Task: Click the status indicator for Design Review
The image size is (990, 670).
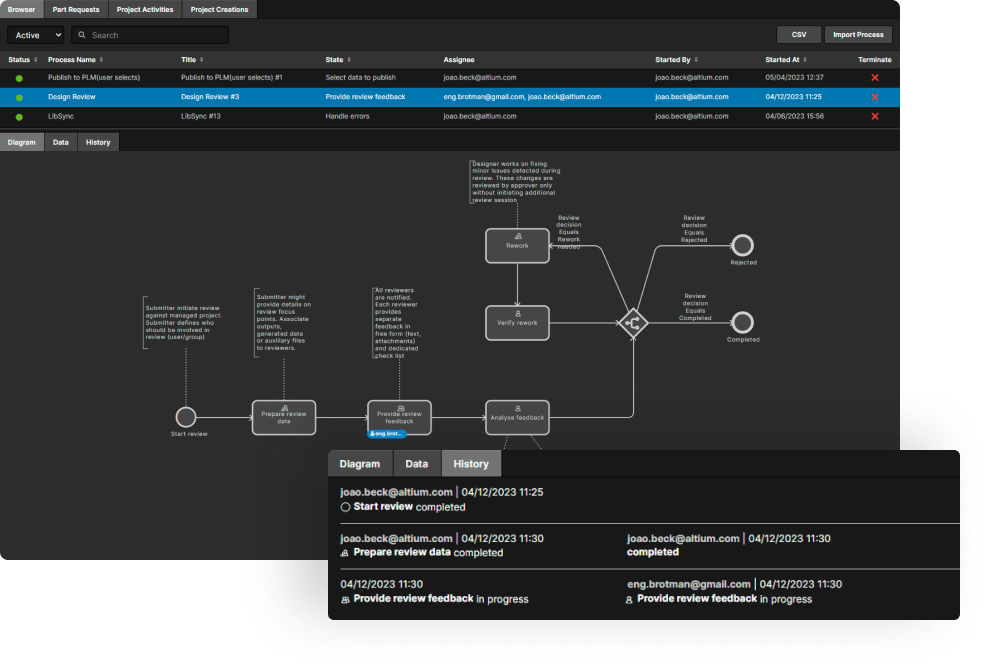Action: tap(21, 96)
